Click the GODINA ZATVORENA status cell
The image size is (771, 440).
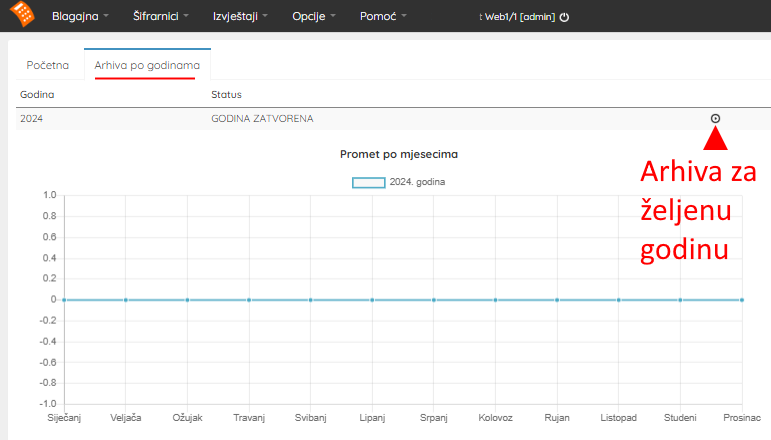[262, 118]
